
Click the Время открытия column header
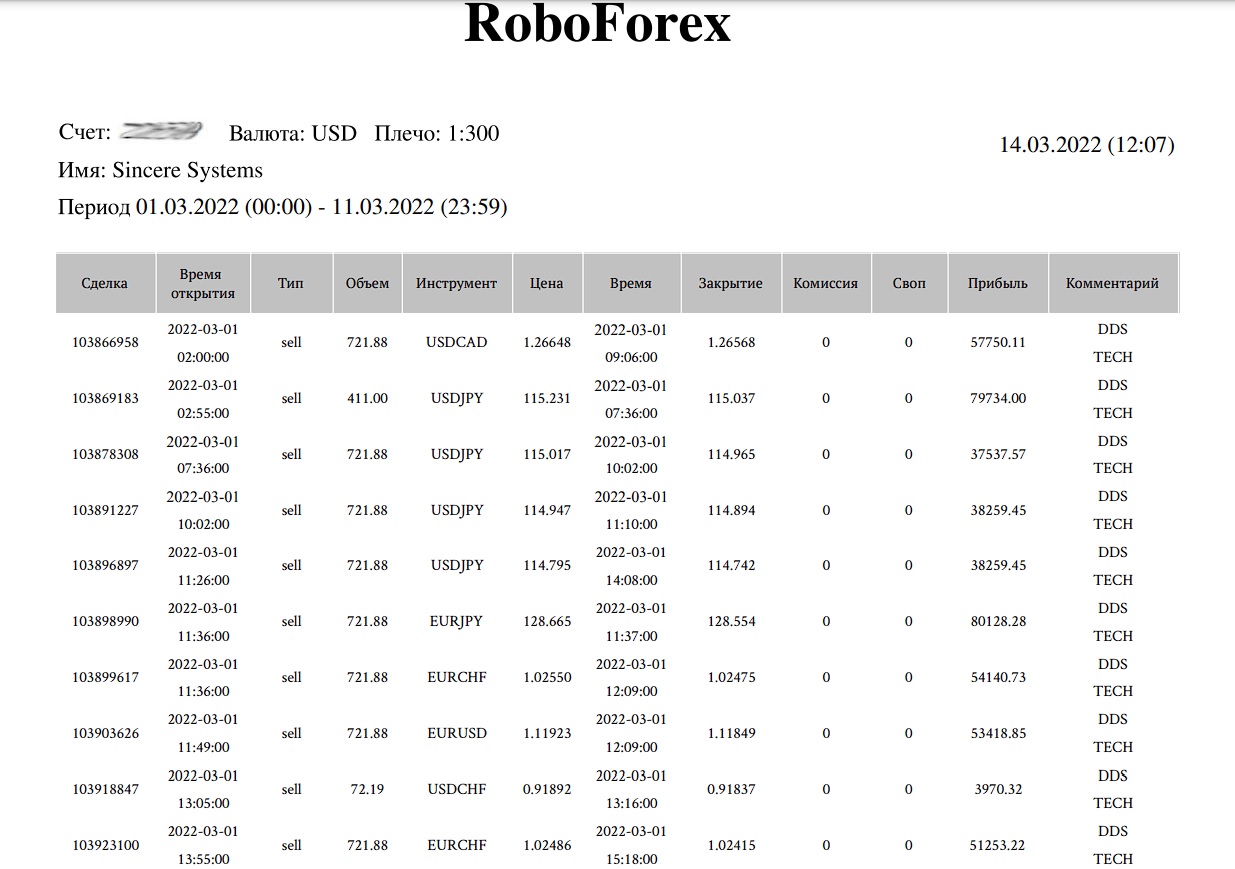point(202,283)
